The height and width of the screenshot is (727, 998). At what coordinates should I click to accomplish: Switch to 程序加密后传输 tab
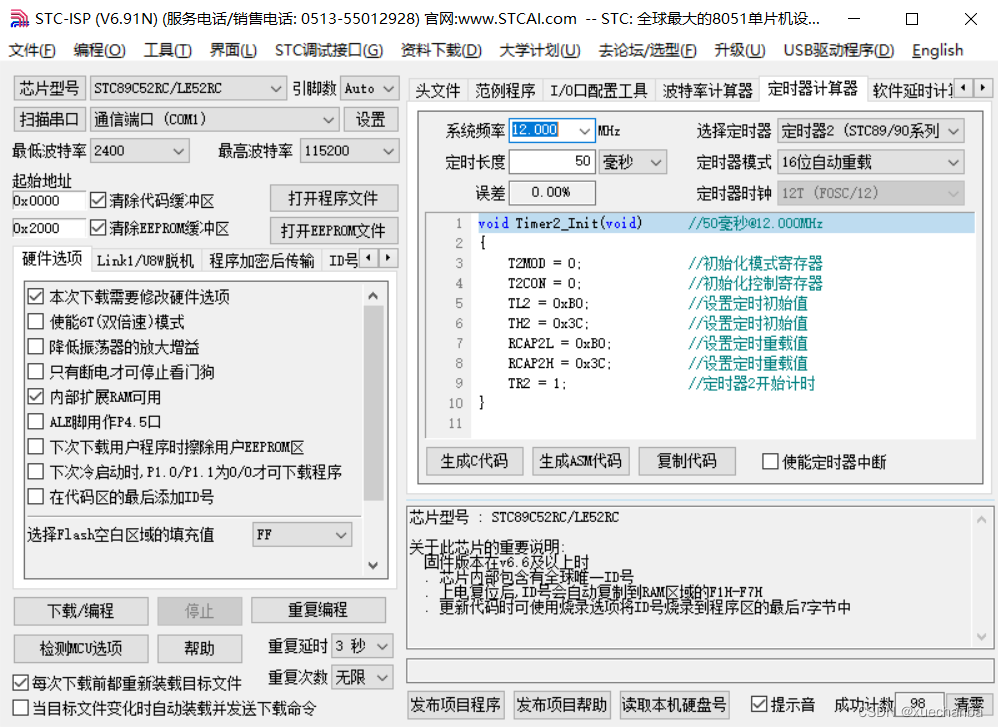(262, 261)
